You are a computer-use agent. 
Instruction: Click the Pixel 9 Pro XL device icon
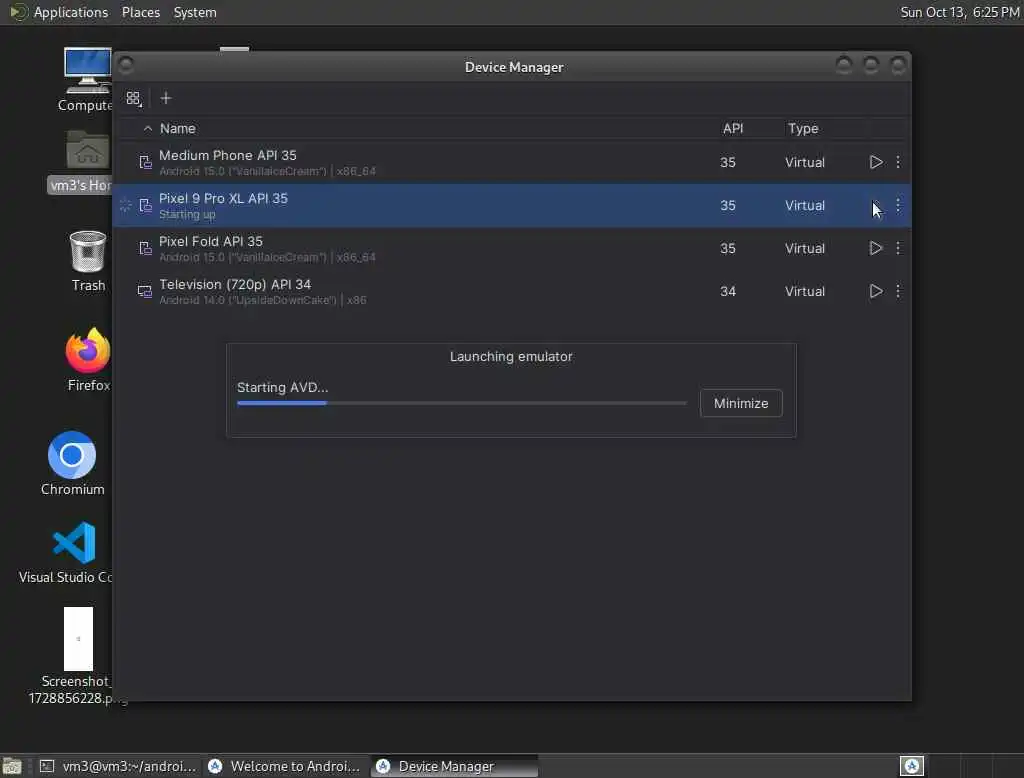click(145, 206)
